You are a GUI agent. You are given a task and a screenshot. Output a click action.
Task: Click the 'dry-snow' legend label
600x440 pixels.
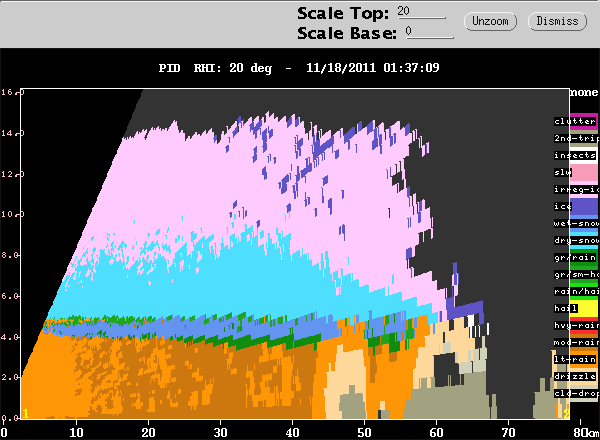[x=576, y=240]
